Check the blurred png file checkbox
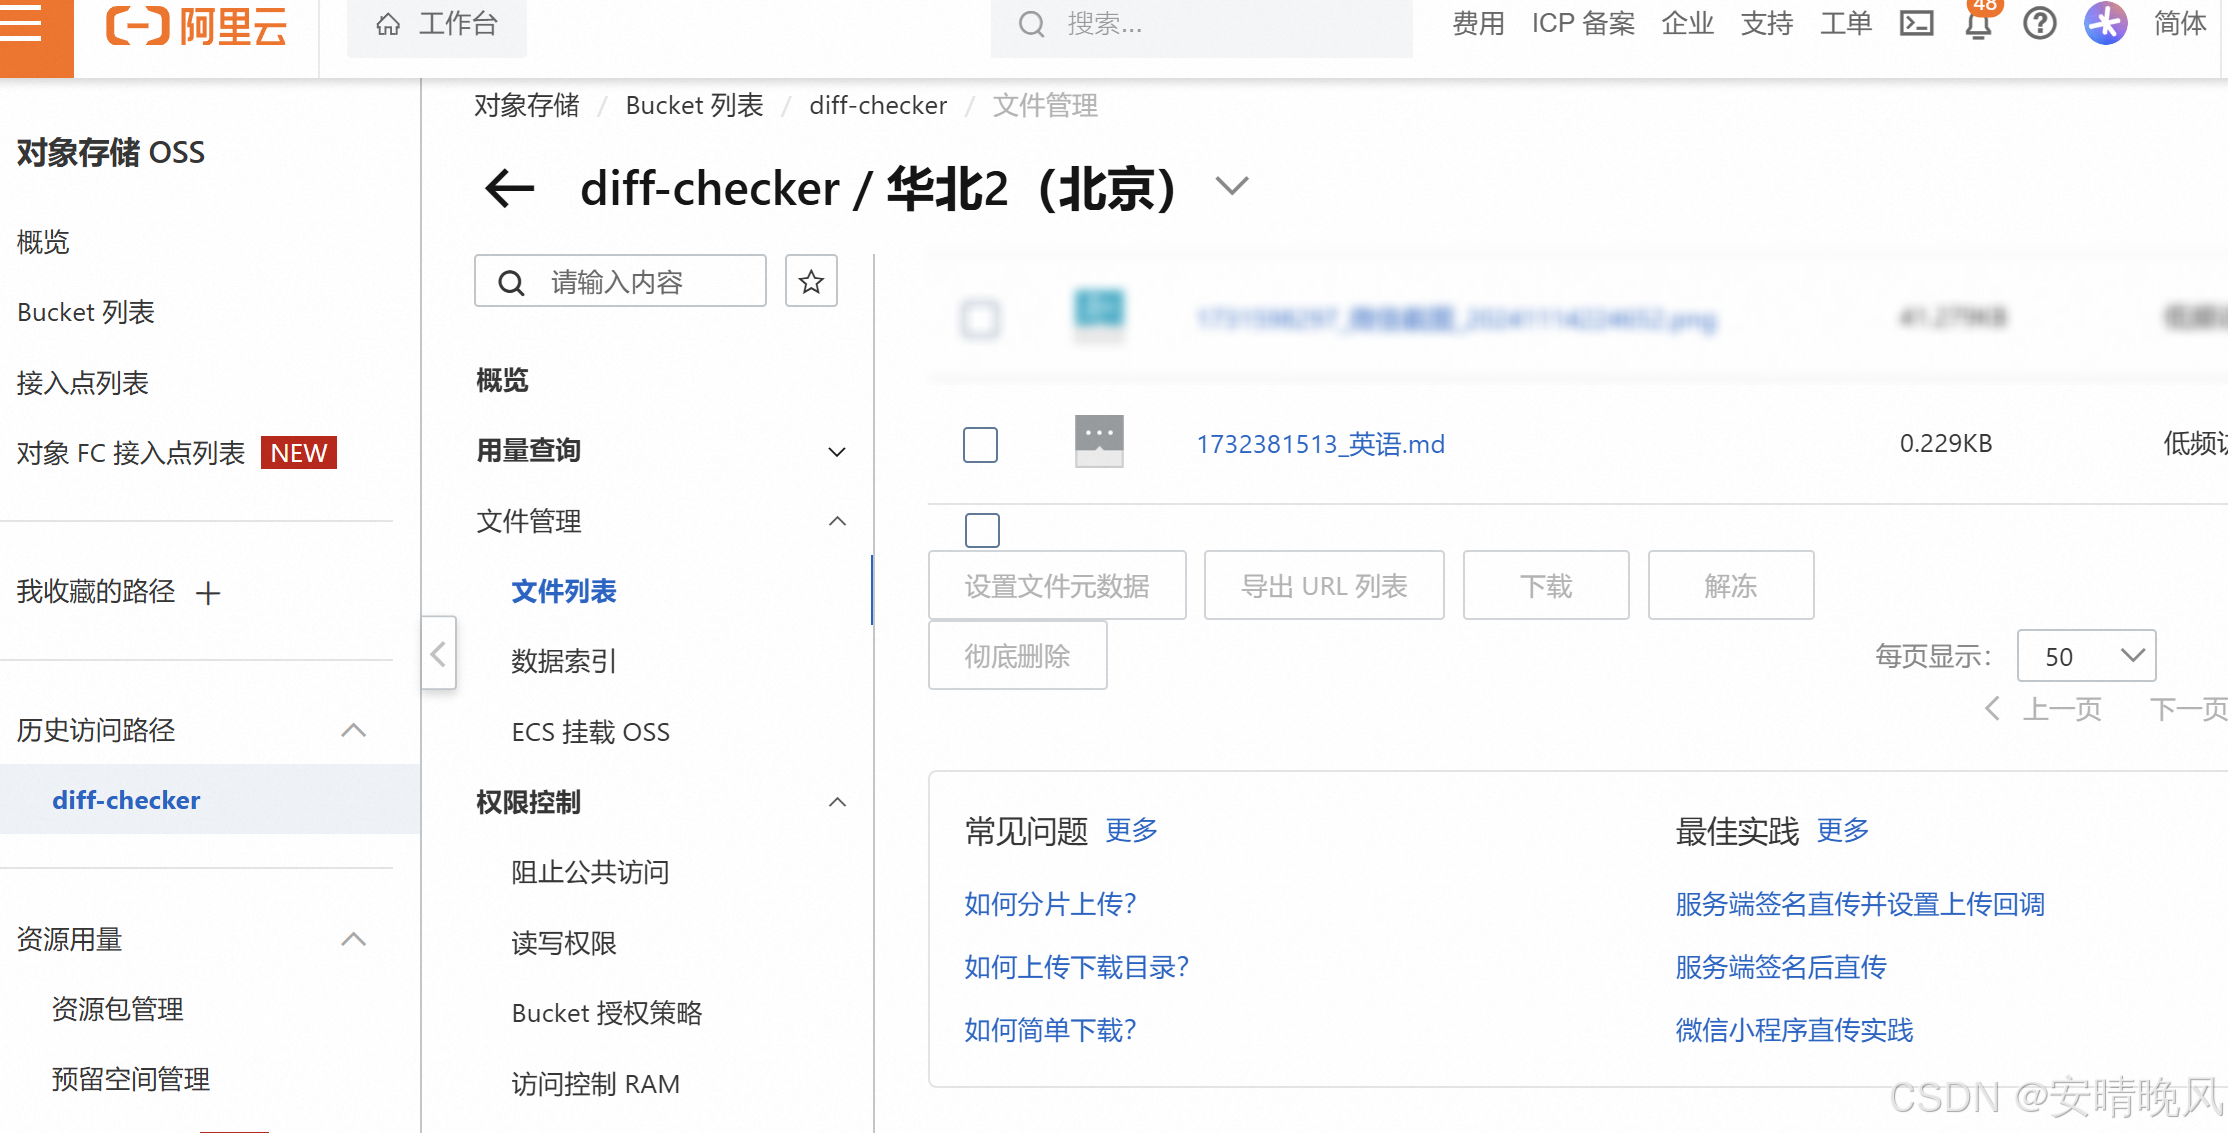 coord(980,319)
